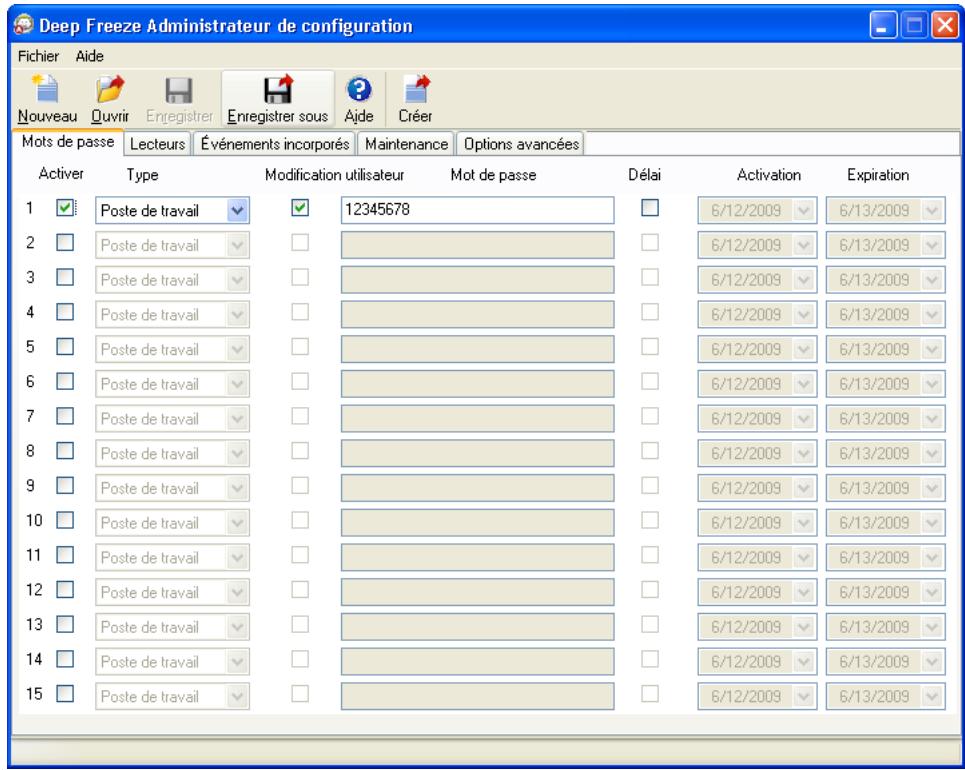The image size is (965, 770).
Task: Uncheck Modification utilisateur in row 1
Action: [x=300, y=208]
